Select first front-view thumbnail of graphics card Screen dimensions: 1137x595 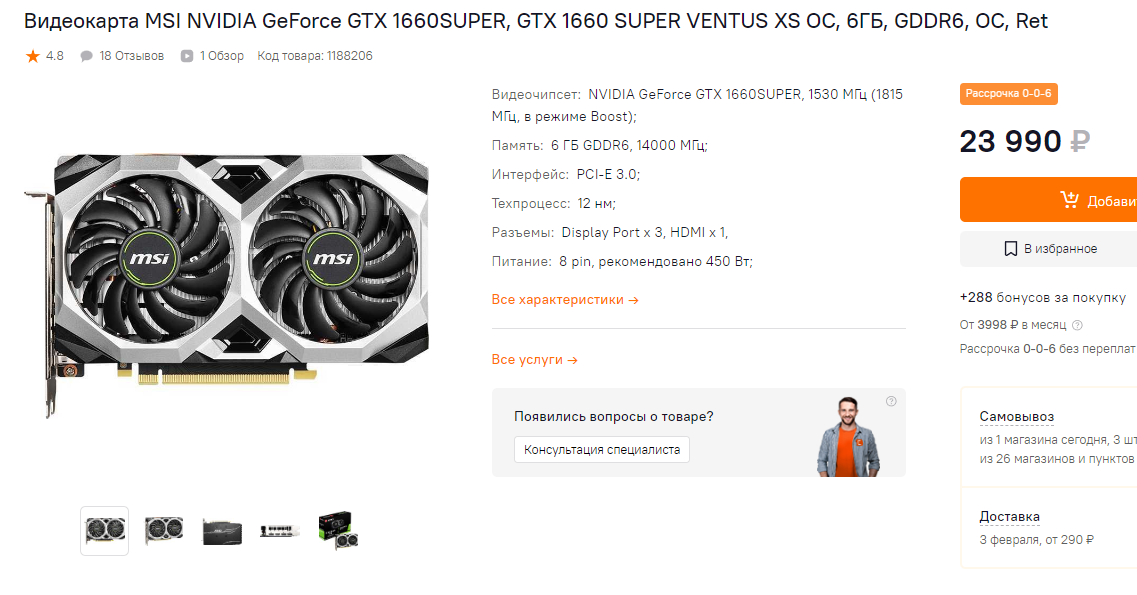point(104,531)
